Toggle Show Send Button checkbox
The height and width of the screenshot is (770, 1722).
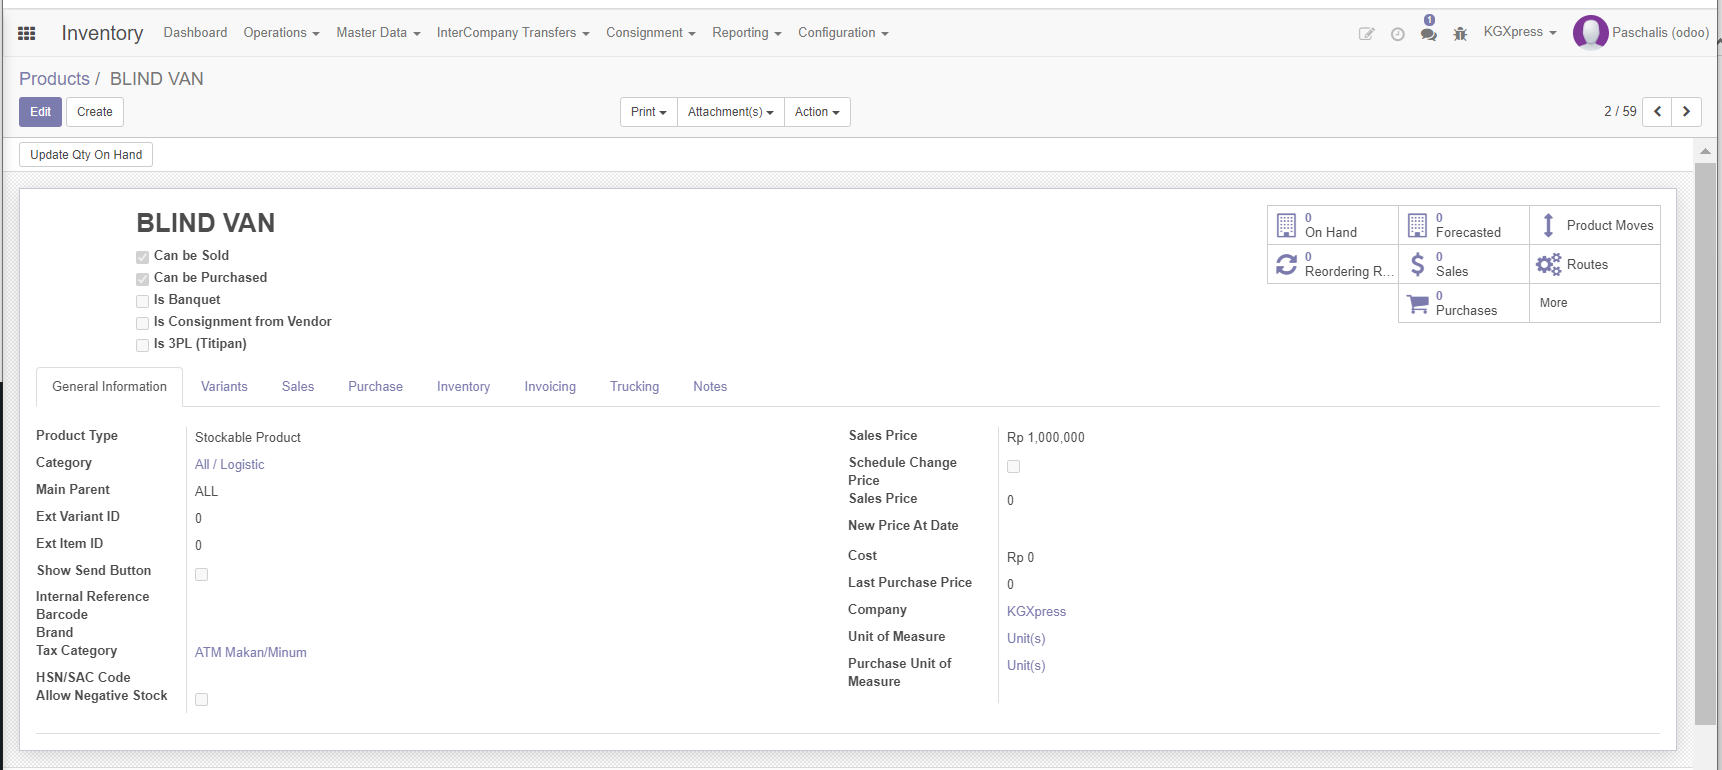point(201,574)
